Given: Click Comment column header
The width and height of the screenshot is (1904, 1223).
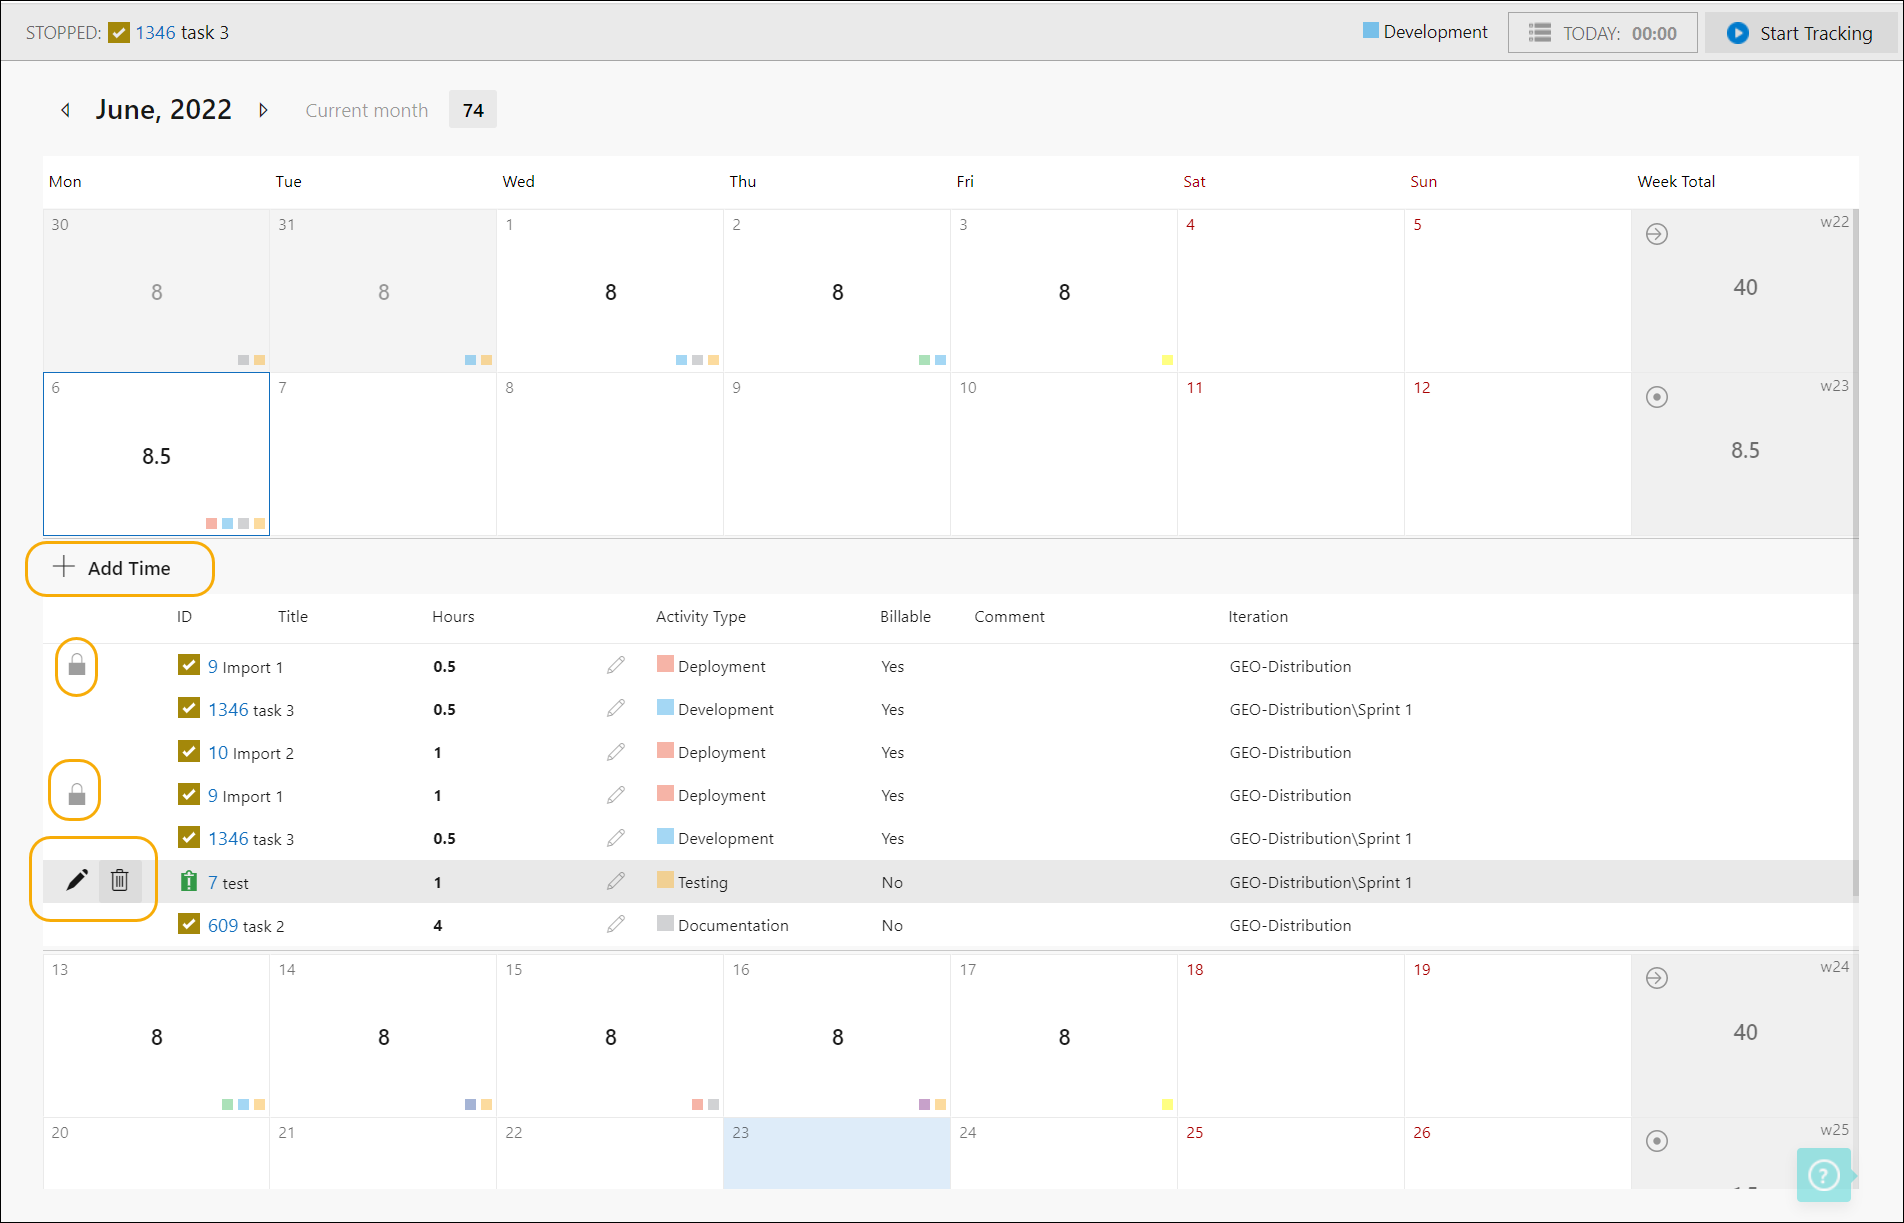Looking at the screenshot, I should pos(1009,616).
